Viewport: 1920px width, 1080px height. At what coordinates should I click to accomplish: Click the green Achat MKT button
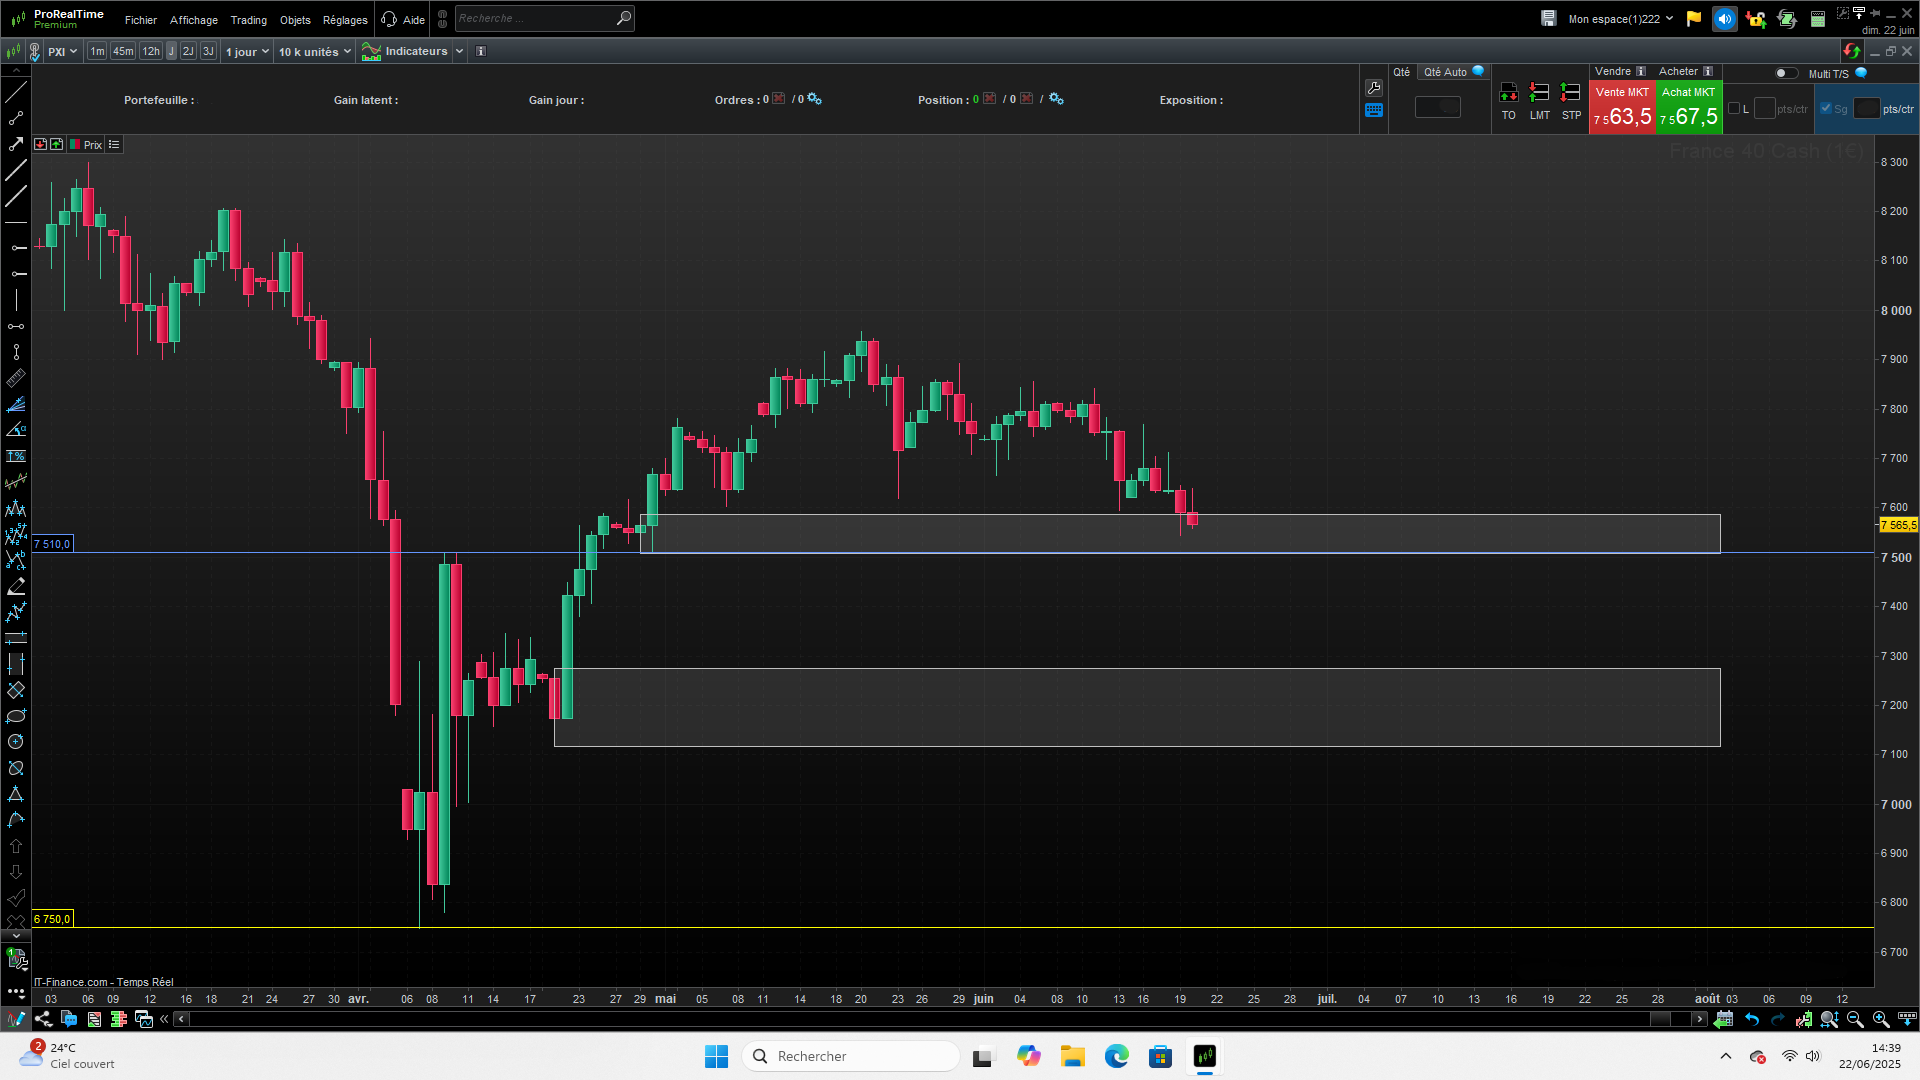pyautogui.click(x=1689, y=108)
